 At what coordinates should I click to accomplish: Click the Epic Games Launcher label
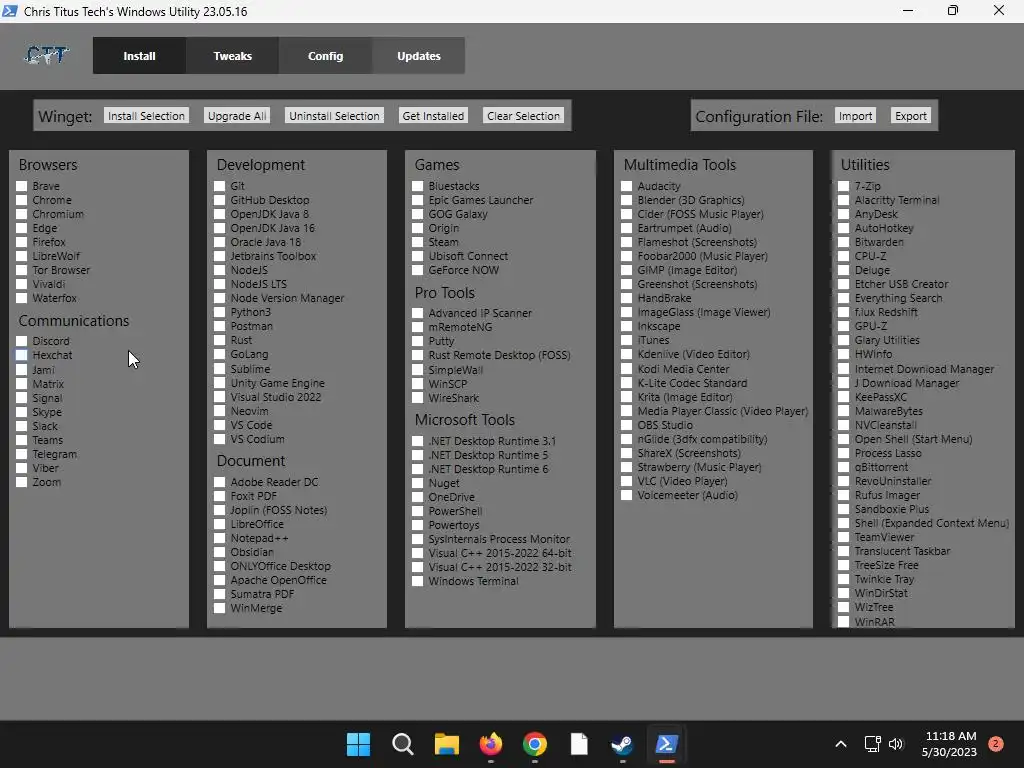(x=481, y=200)
